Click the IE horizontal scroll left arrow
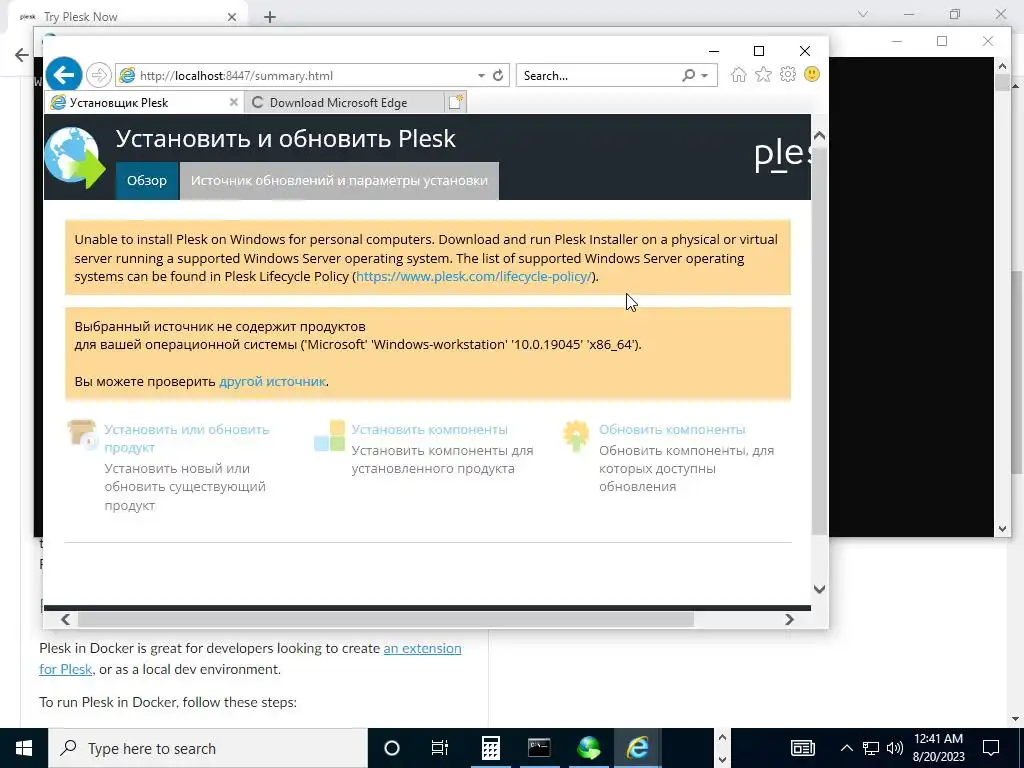 (x=65, y=619)
